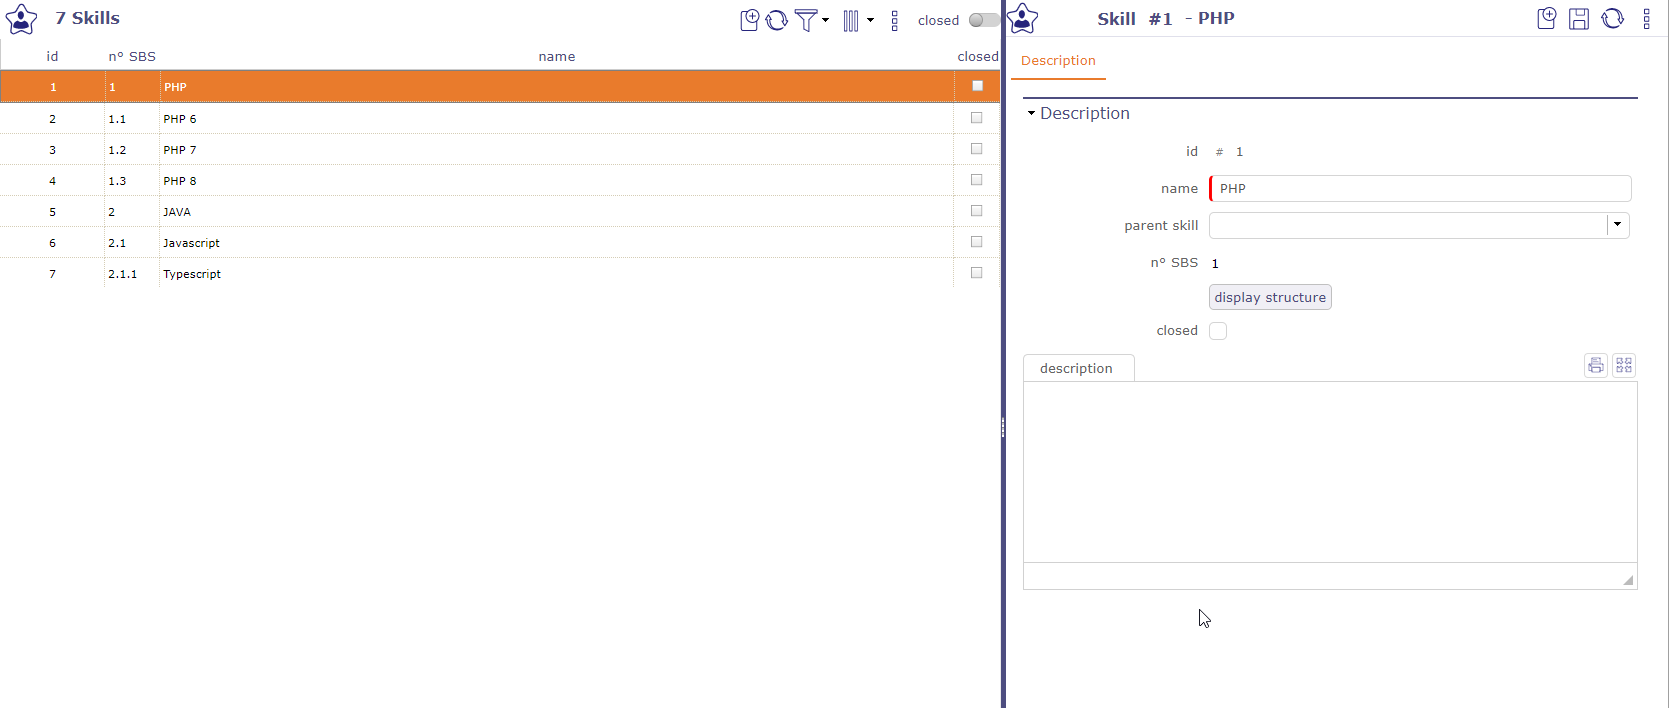
Task: Click the columns selector icon
Action: 851,20
